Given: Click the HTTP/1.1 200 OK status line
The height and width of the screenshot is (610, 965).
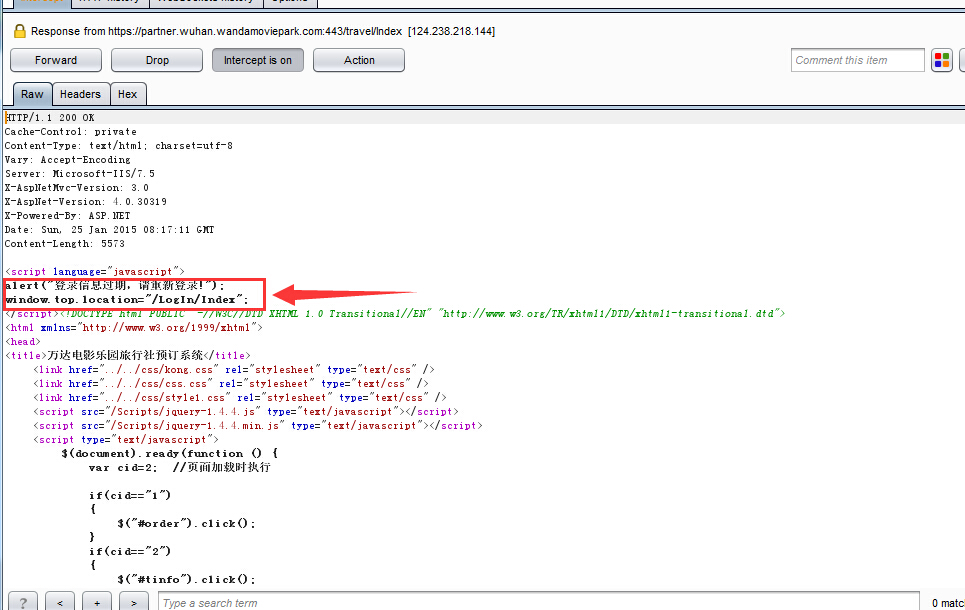Looking at the screenshot, I should (x=50, y=118).
